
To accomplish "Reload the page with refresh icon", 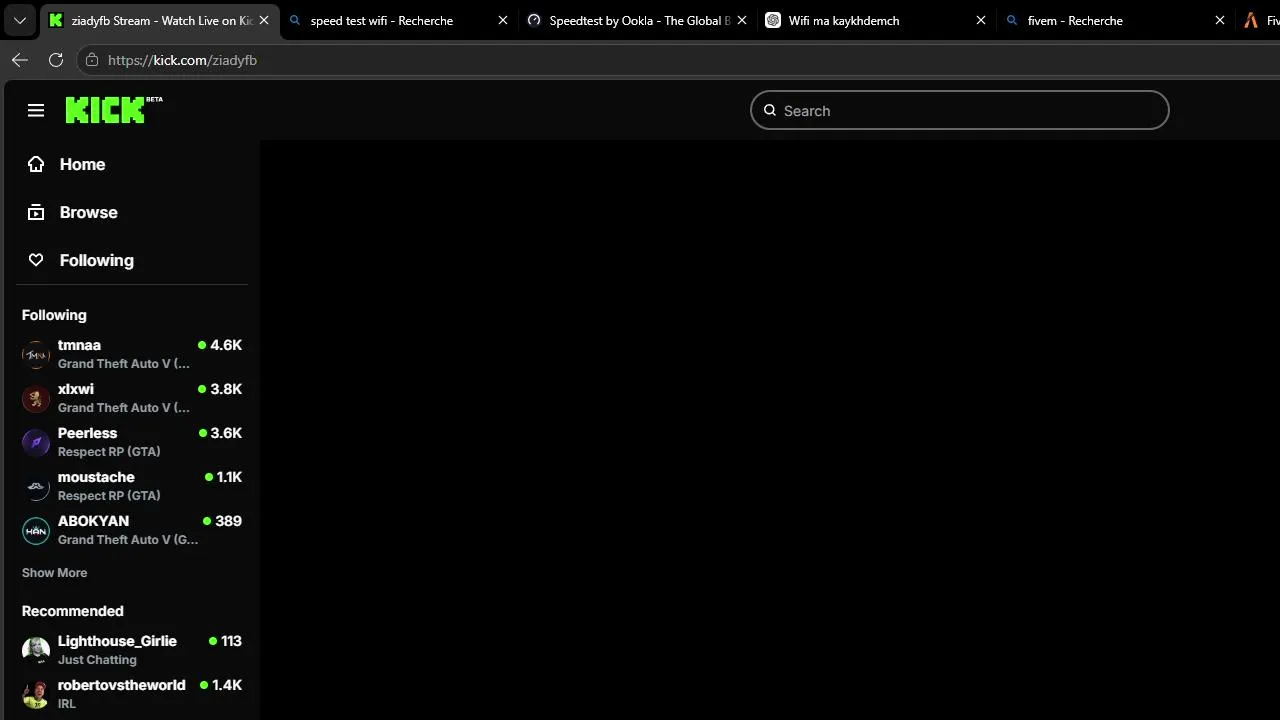I will (x=56, y=60).
